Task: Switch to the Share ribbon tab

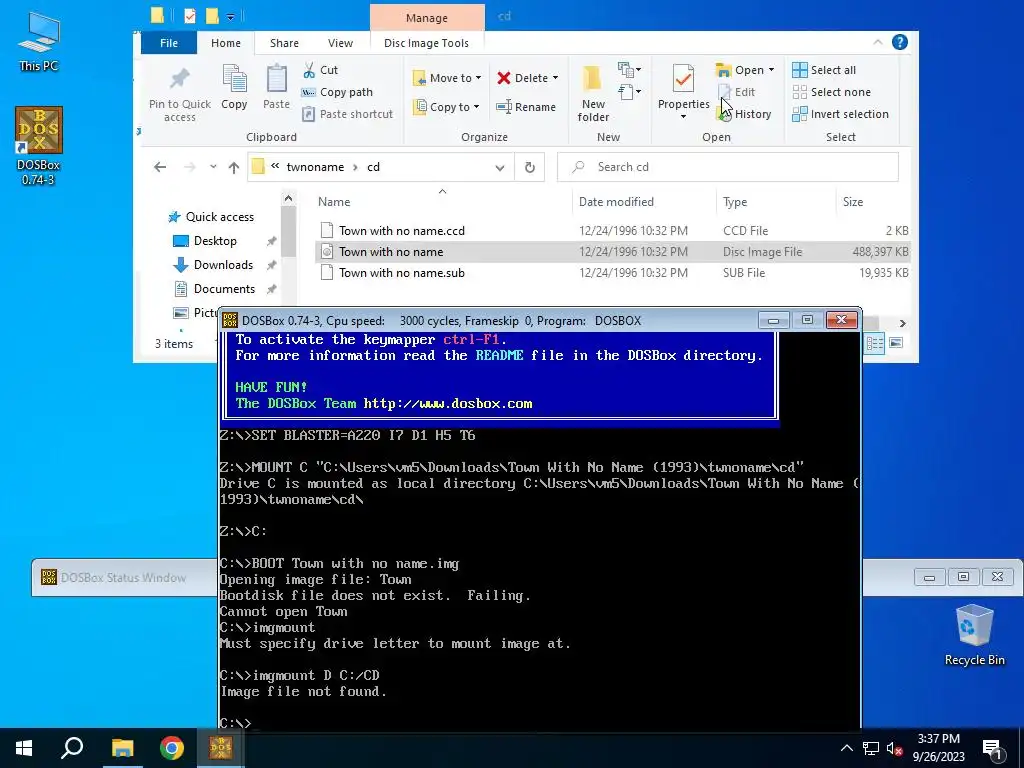Action: pyautogui.click(x=284, y=43)
